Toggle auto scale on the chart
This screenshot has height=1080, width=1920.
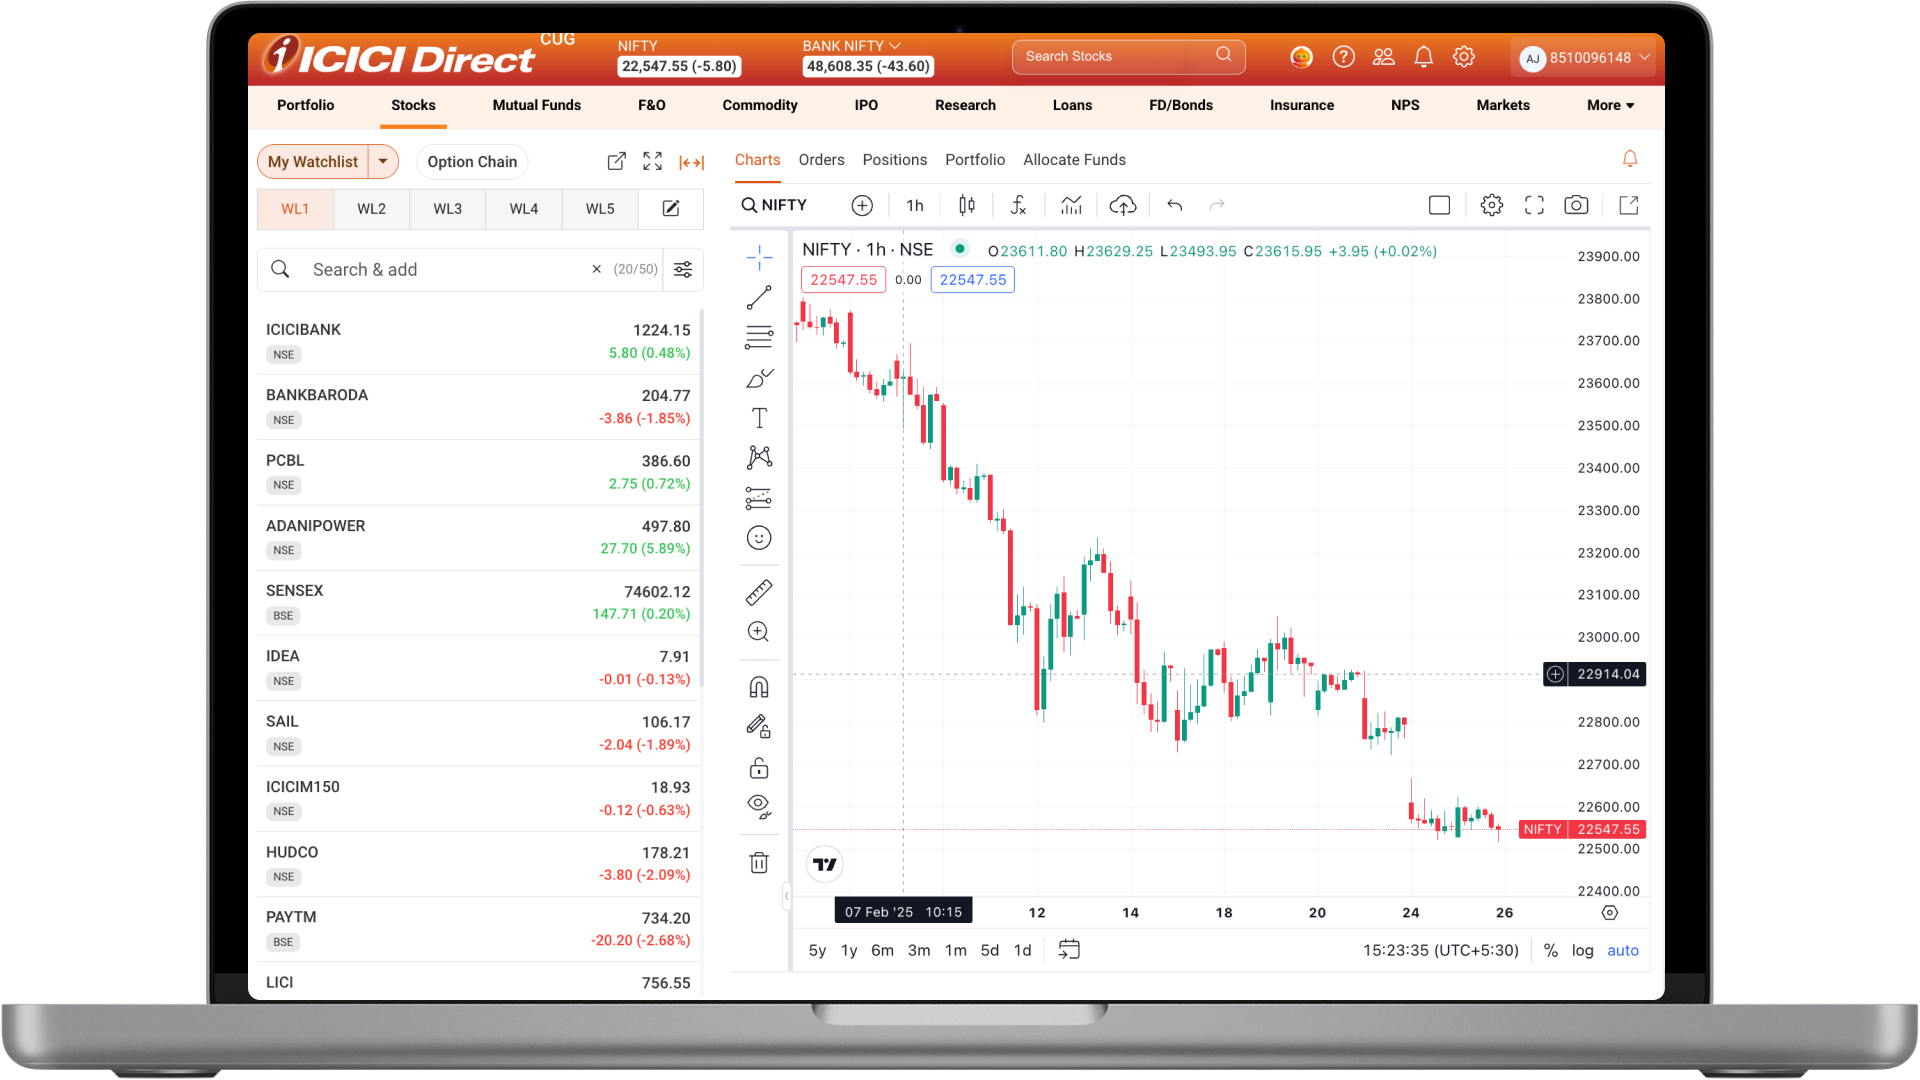tap(1623, 950)
